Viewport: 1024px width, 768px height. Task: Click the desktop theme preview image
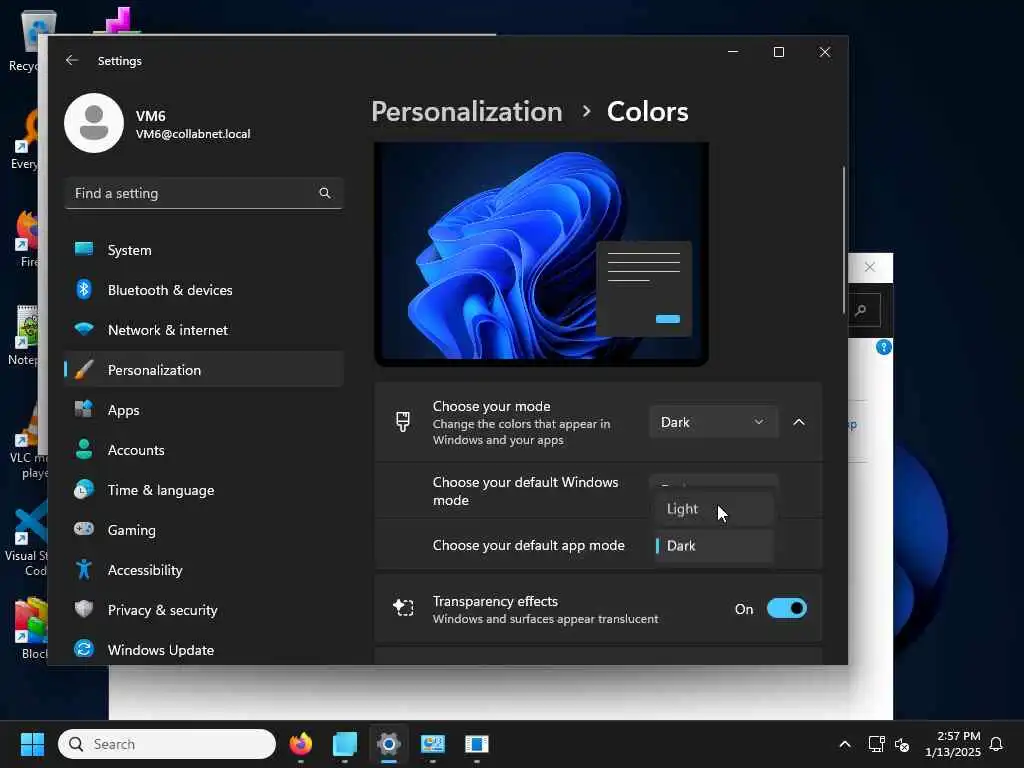click(541, 254)
